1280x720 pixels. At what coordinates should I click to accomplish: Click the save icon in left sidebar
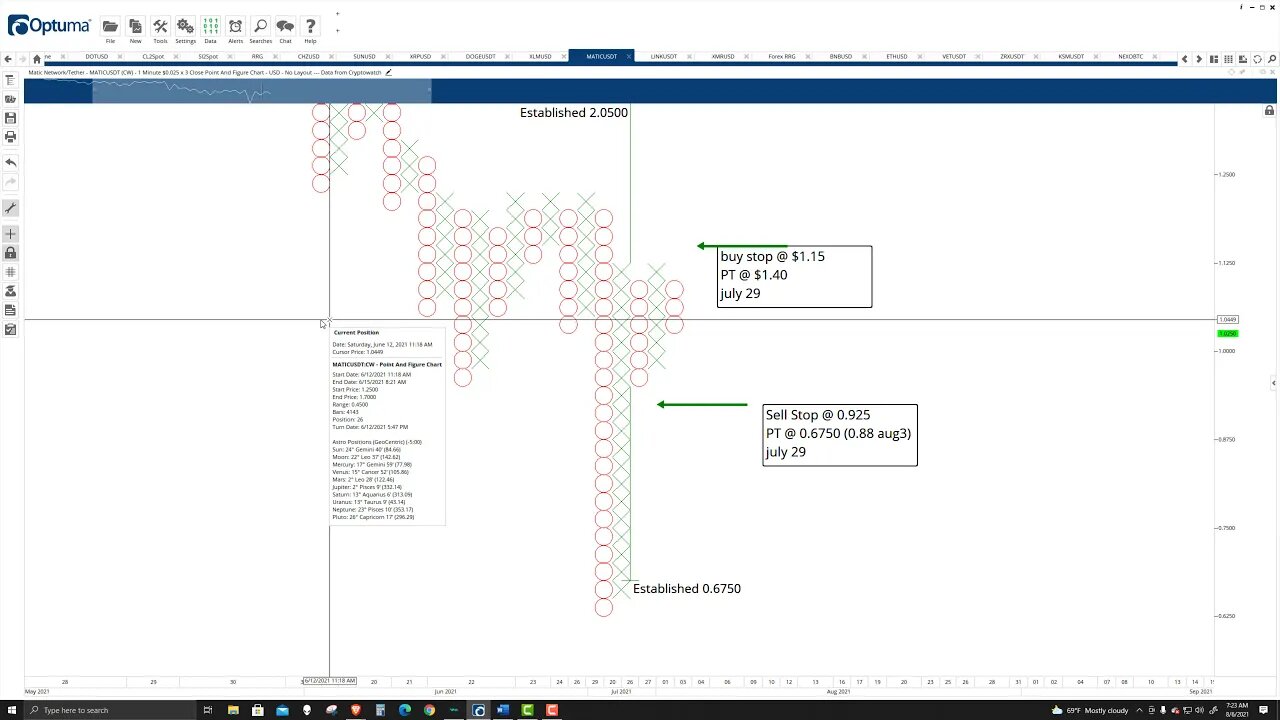pyautogui.click(x=11, y=118)
